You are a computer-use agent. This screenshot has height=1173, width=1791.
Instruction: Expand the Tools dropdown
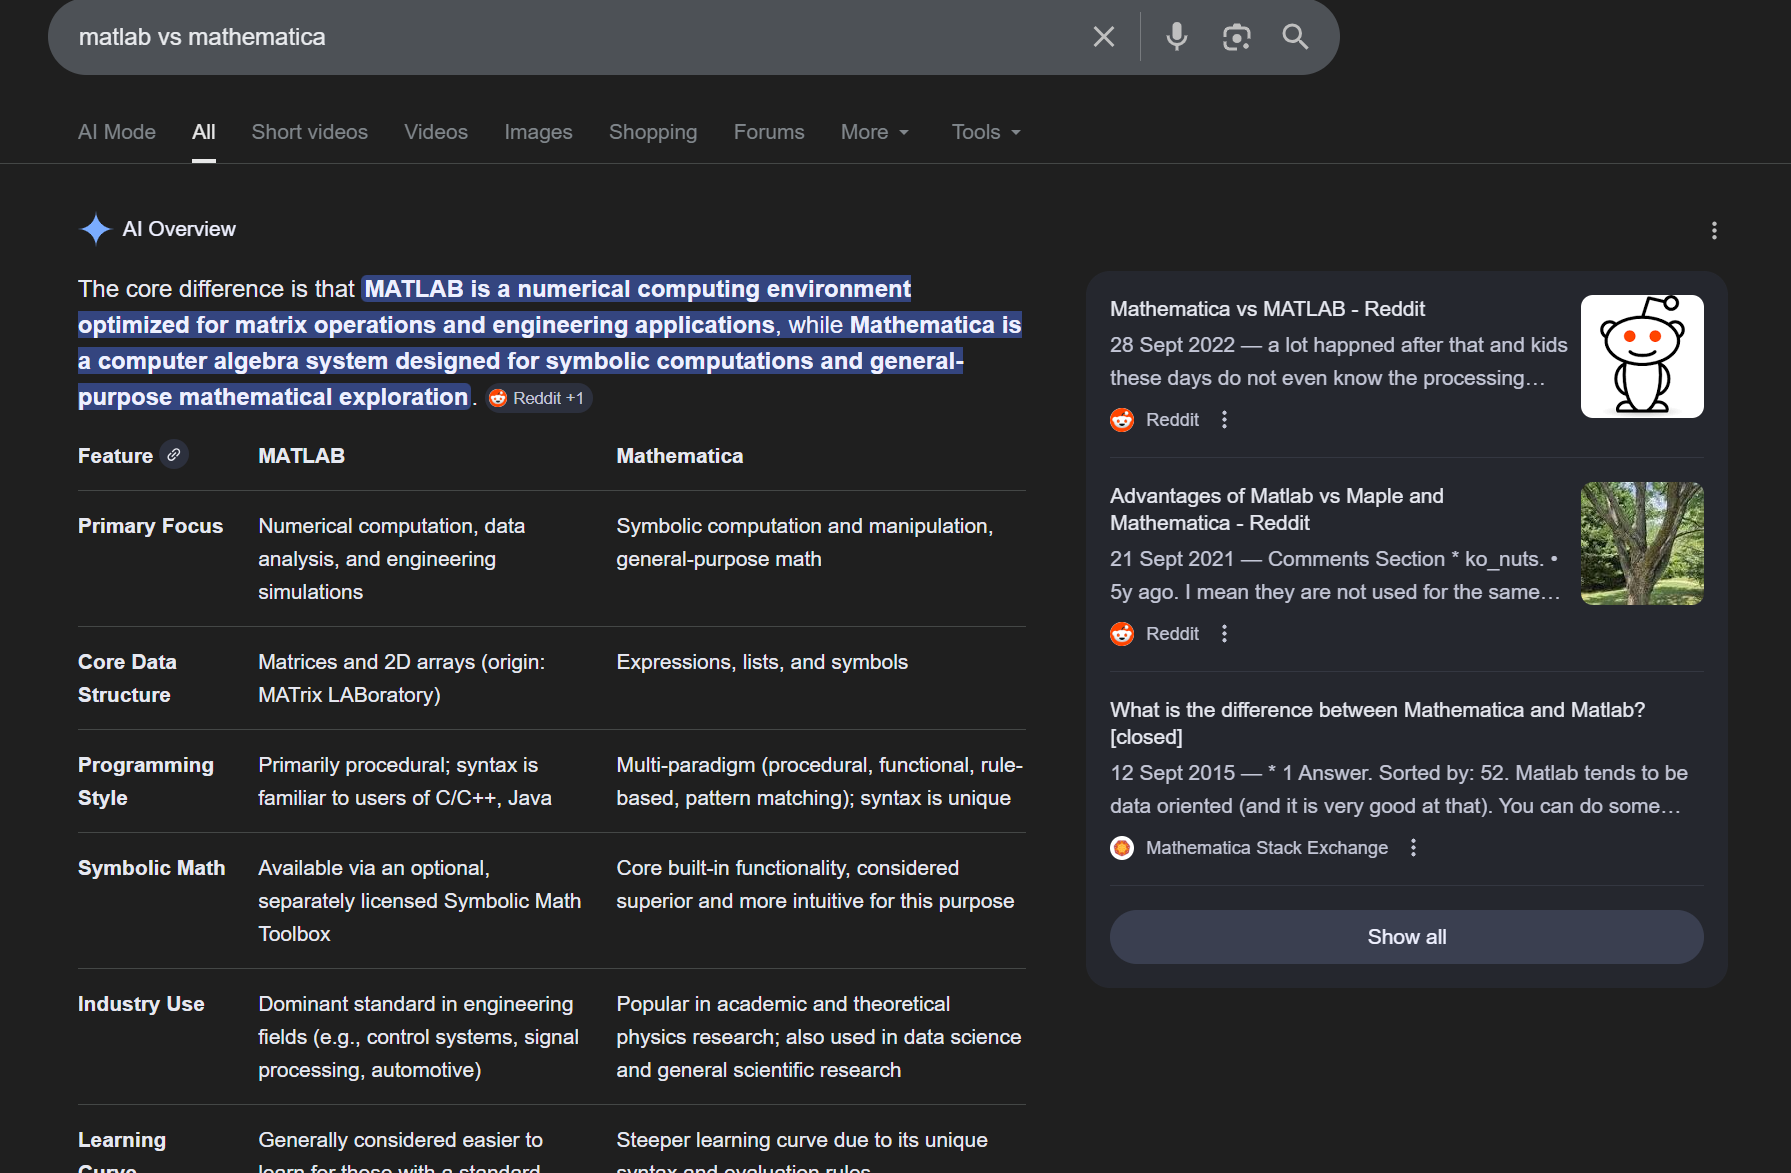tap(986, 132)
